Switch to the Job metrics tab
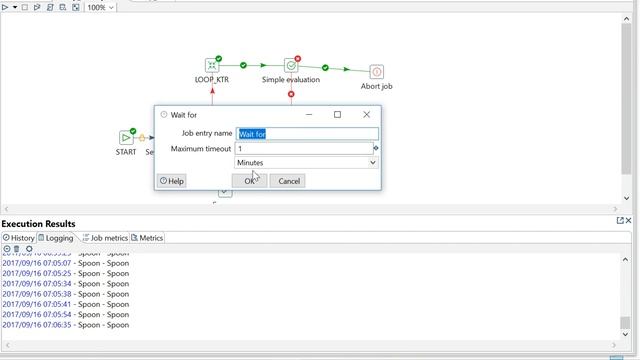The image size is (640, 360). (x=105, y=238)
